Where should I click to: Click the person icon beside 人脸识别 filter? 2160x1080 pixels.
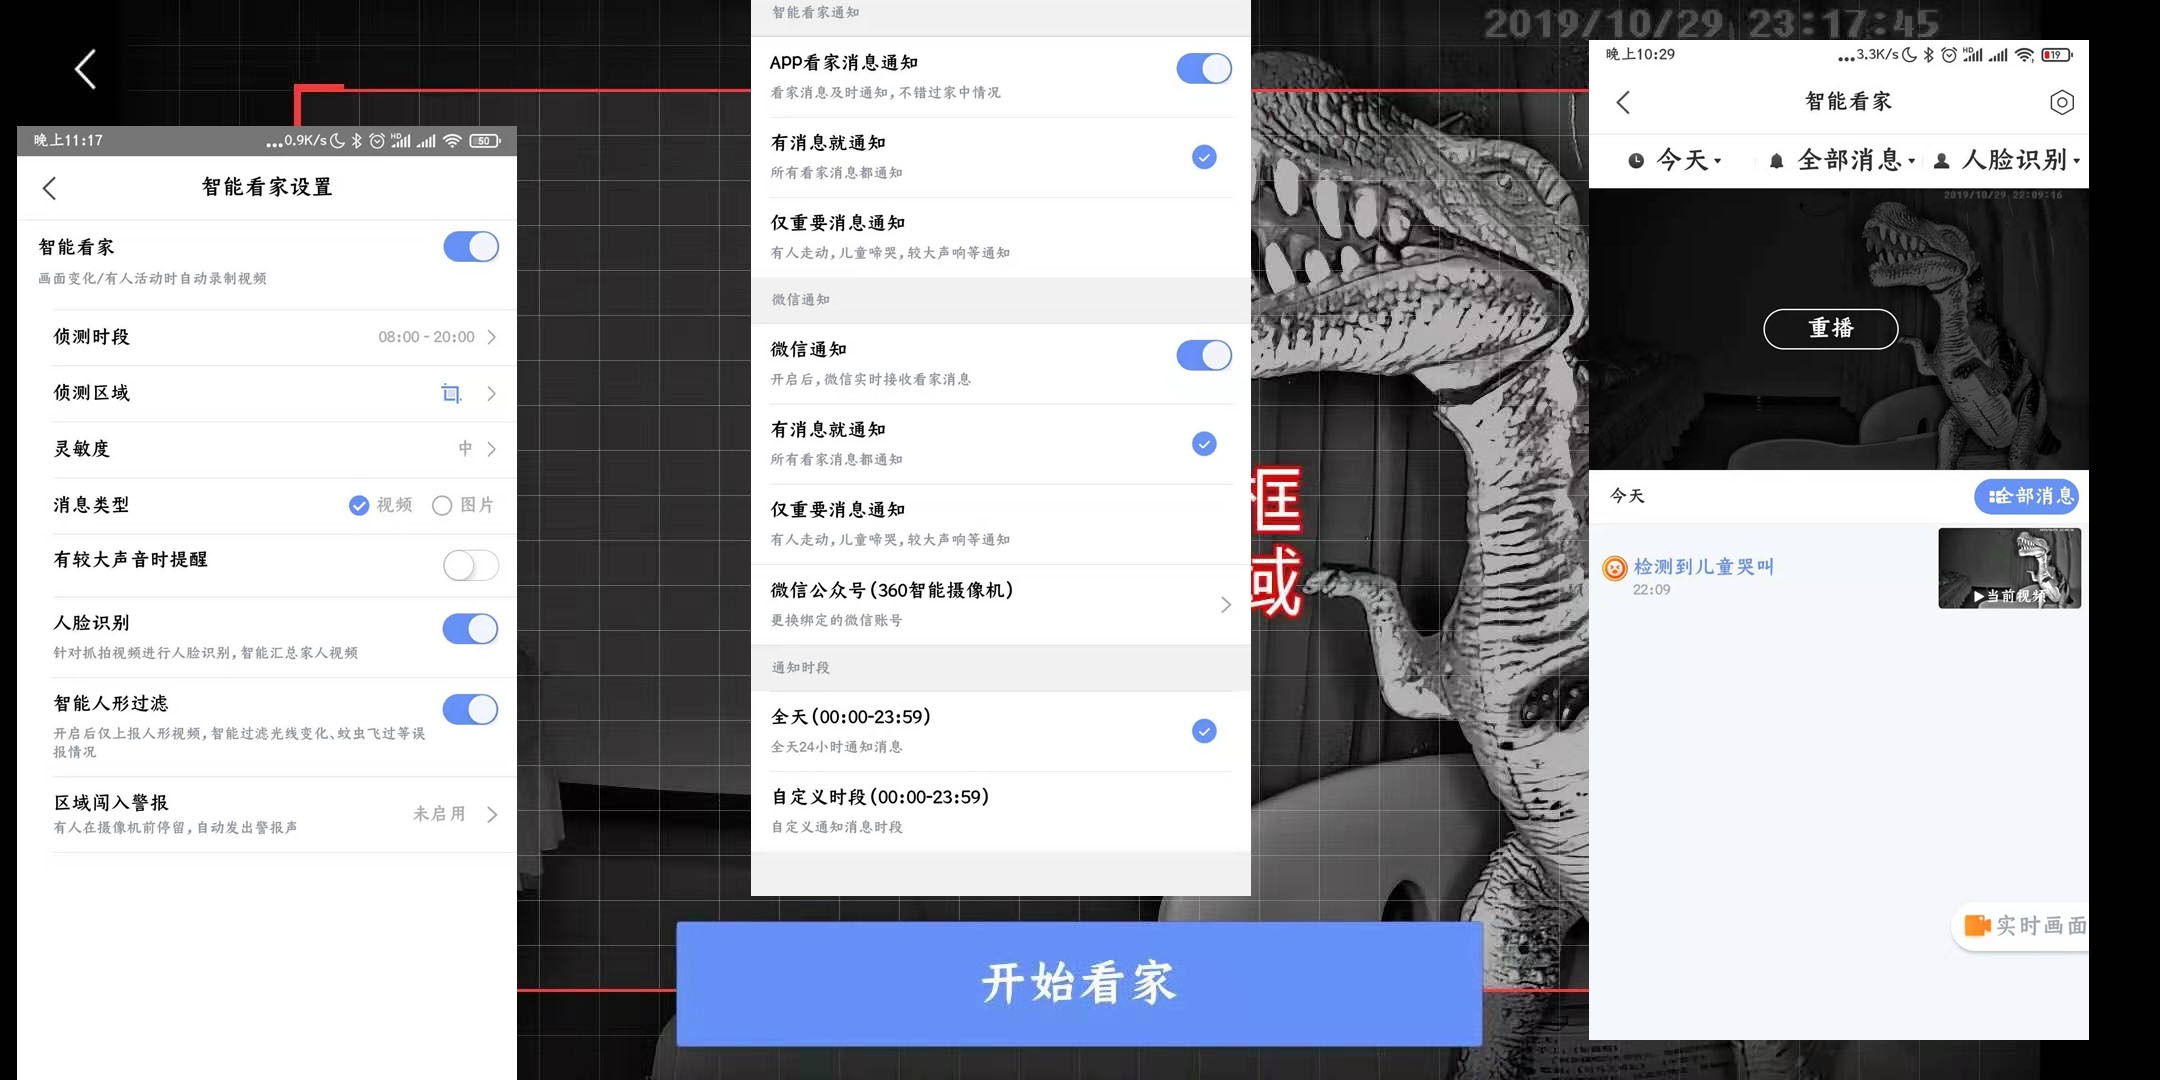[x=1941, y=160]
